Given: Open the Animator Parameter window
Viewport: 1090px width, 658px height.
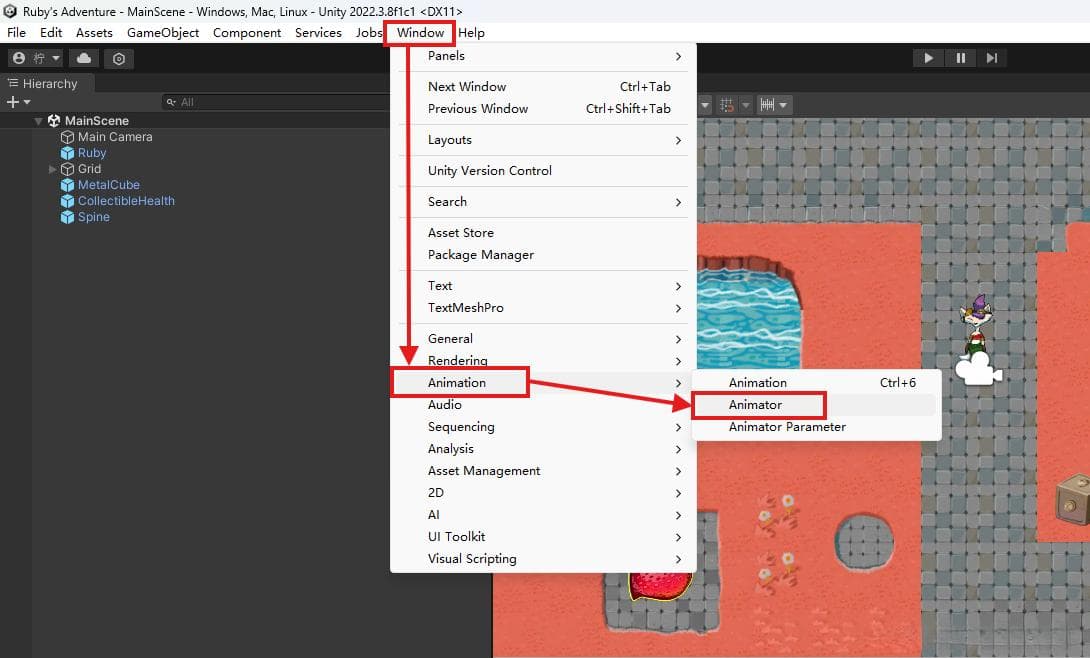Looking at the screenshot, I should (x=816, y=427).
